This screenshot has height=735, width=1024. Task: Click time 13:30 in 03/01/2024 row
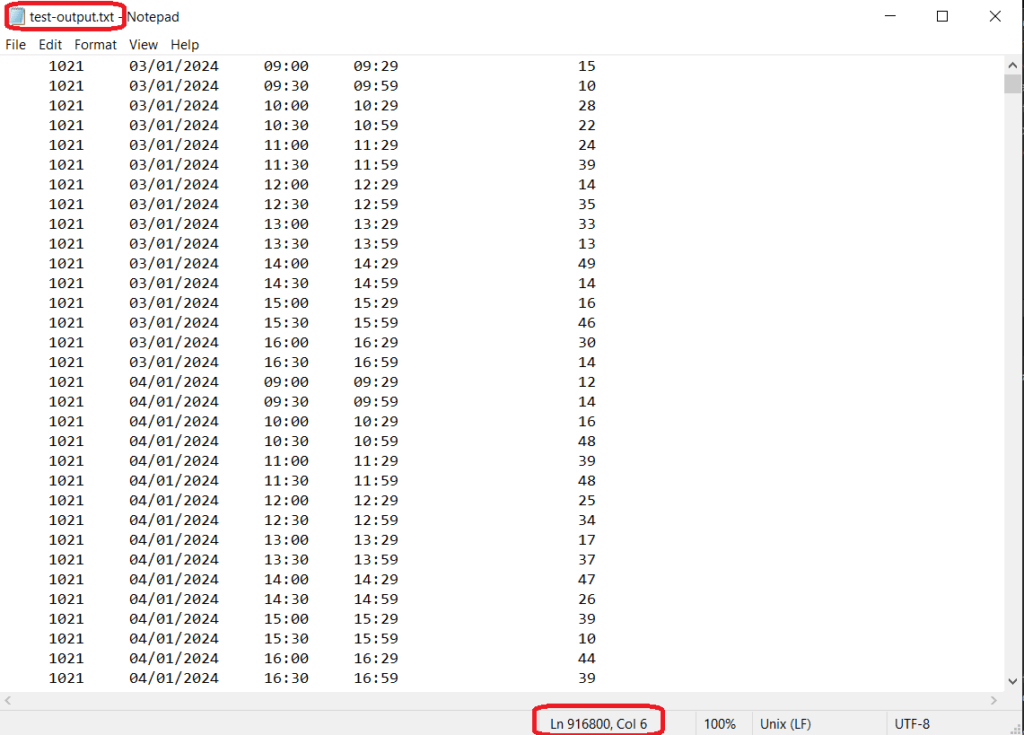pos(286,244)
